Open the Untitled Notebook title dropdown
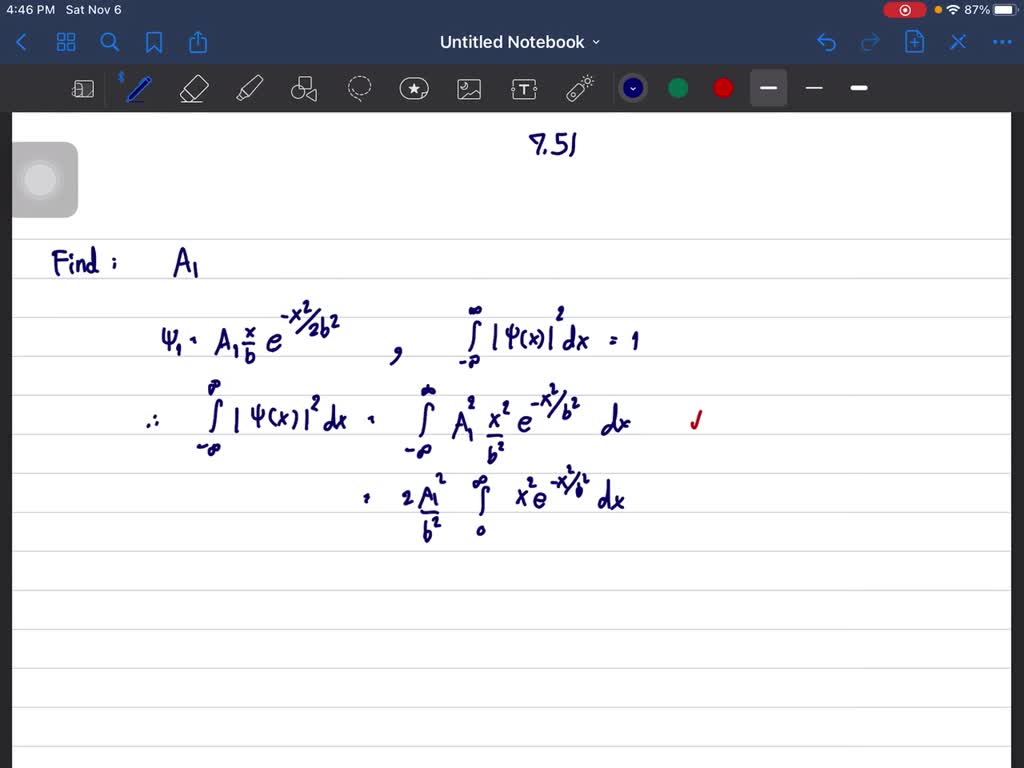1024x768 pixels. coord(596,42)
